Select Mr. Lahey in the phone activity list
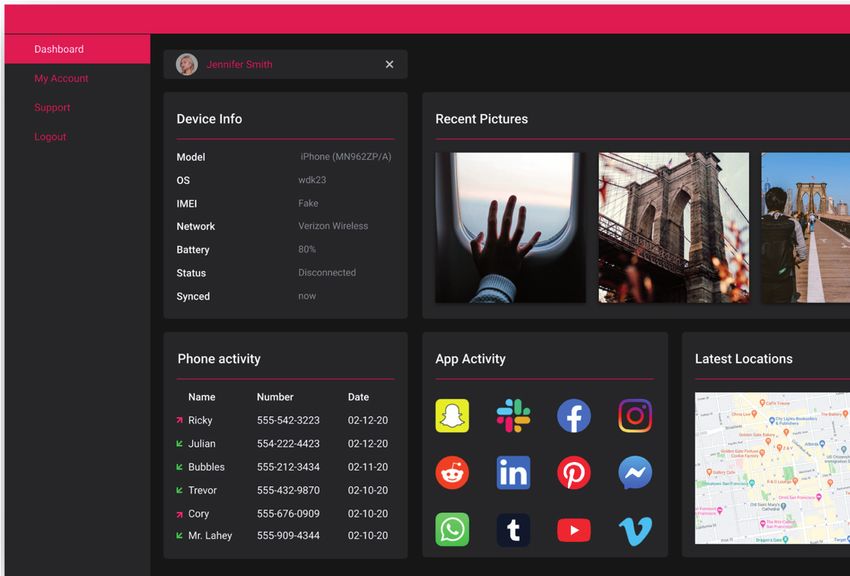The height and width of the screenshot is (576, 850). point(210,535)
